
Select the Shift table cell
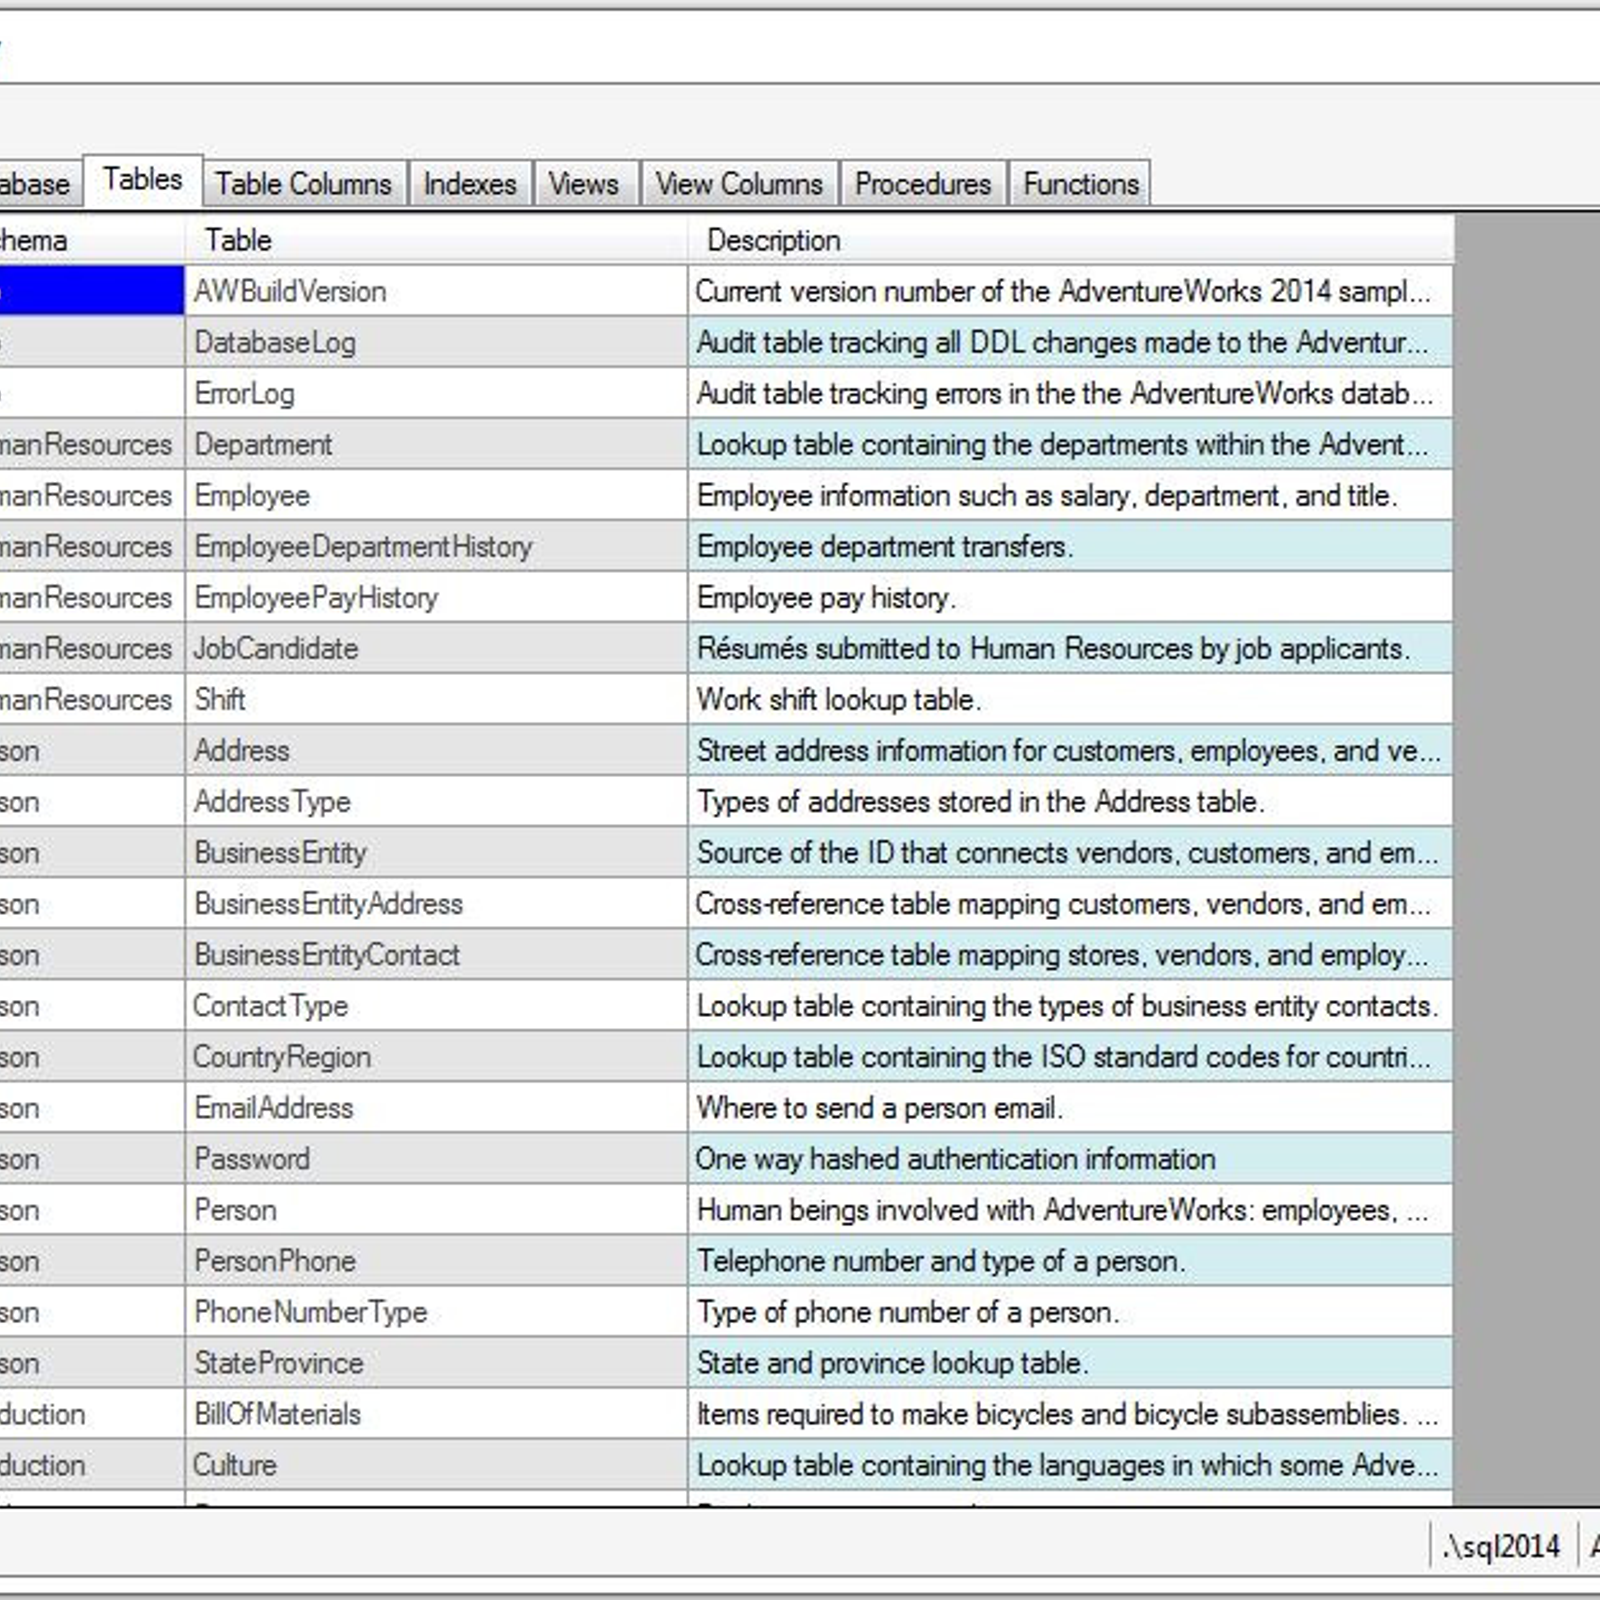(436, 699)
